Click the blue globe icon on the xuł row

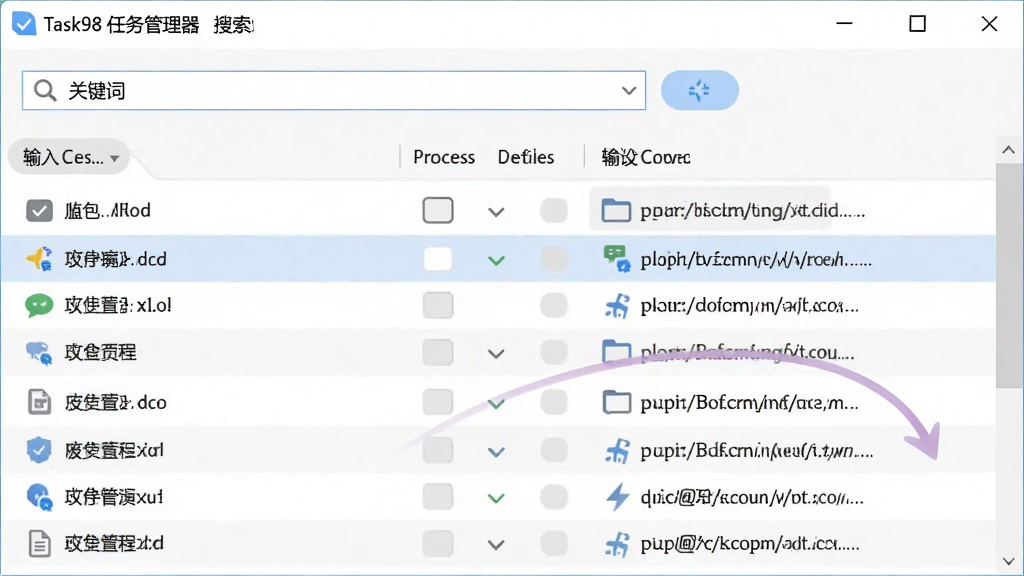(x=39, y=497)
